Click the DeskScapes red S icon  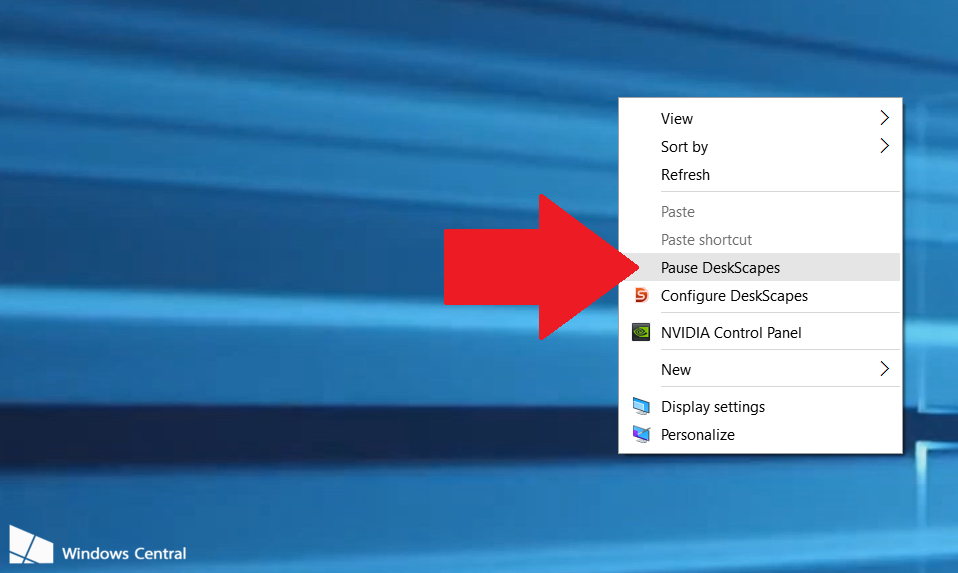tap(641, 295)
